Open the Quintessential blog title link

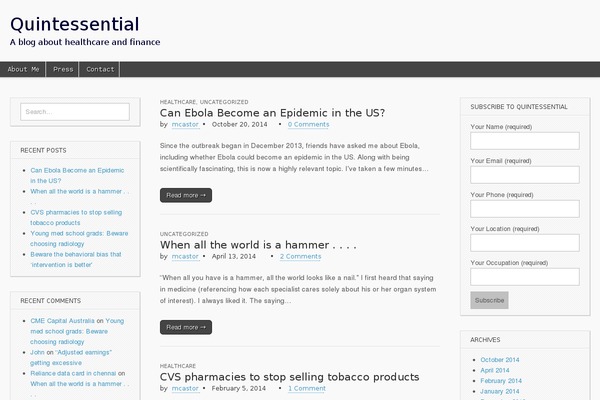[75, 24]
